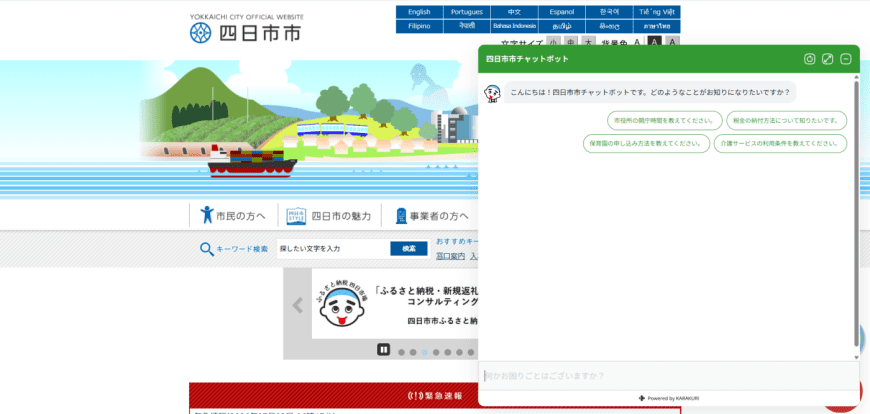The image size is (870, 414).
Task: Expand the chatbot window with the arrows icon
Action: [x=827, y=59]
